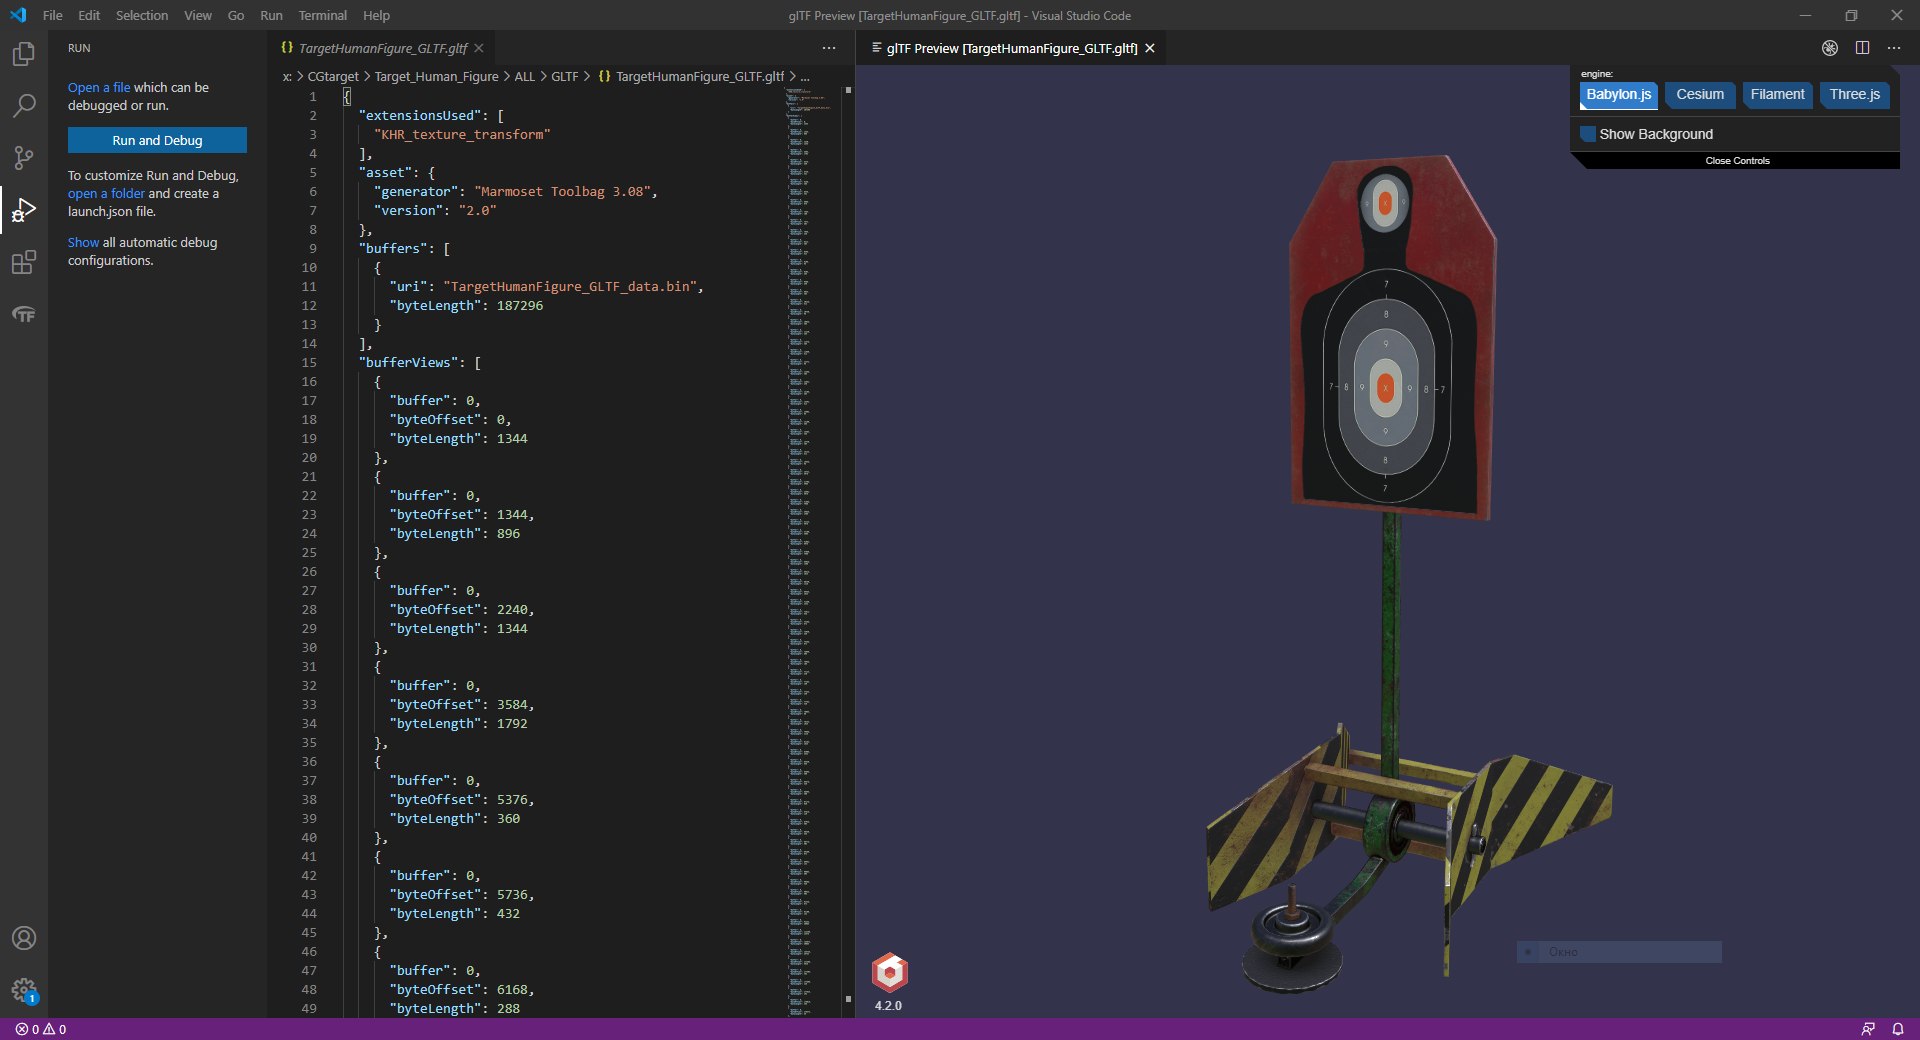Open notifications bell in status bar
The width and height of the screenshot is (1920, 1040).
coord(1897,1029)
